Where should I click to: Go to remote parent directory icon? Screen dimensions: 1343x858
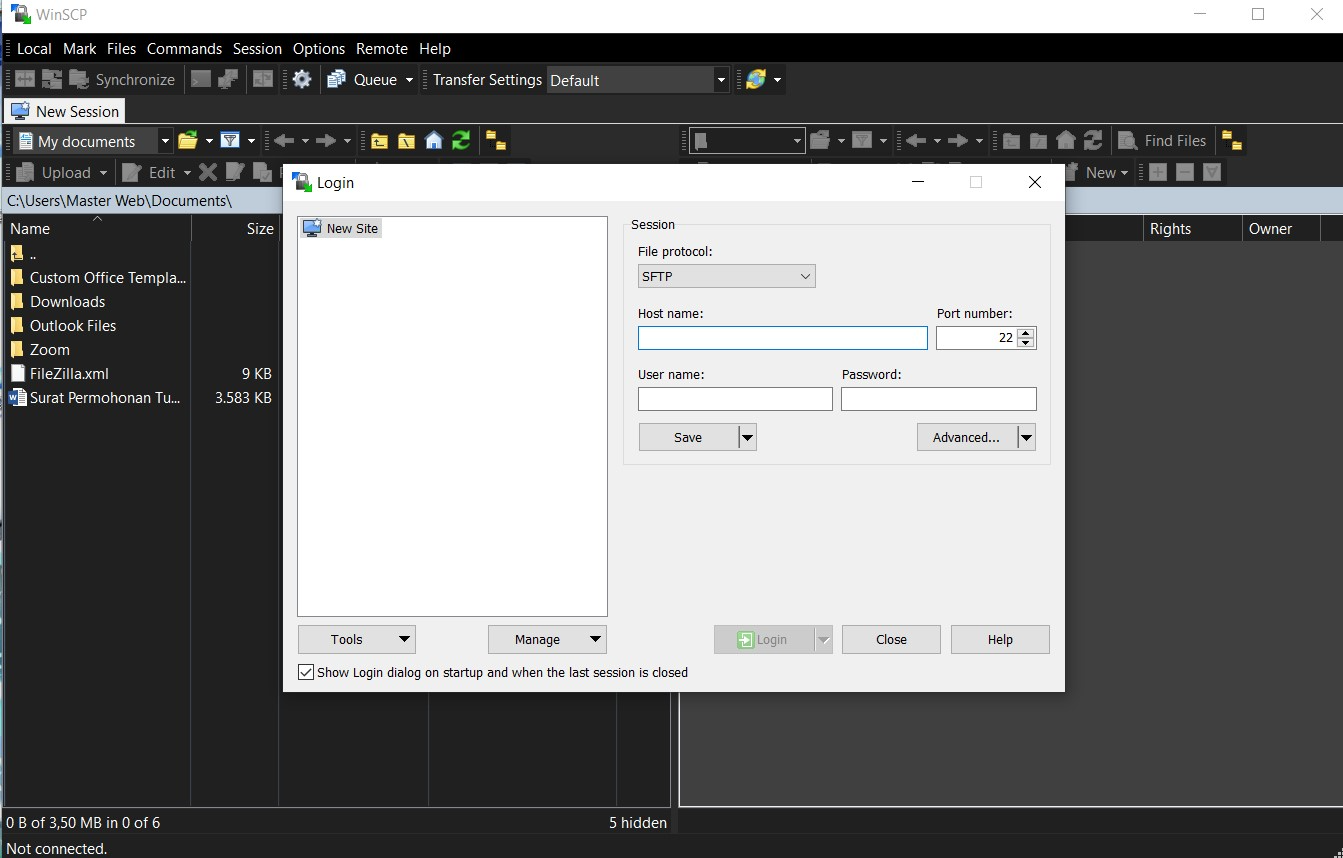coord(1012,141)
